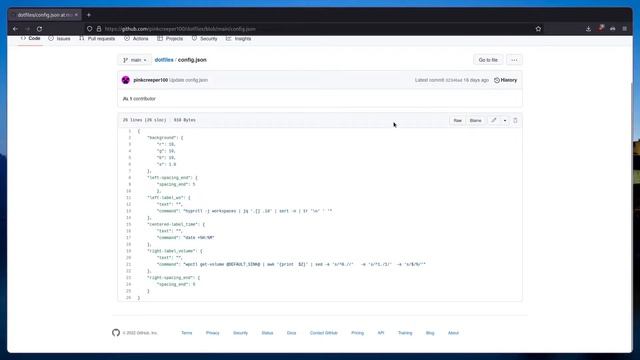
Task: Open the footer Security link
Action: 240,333
